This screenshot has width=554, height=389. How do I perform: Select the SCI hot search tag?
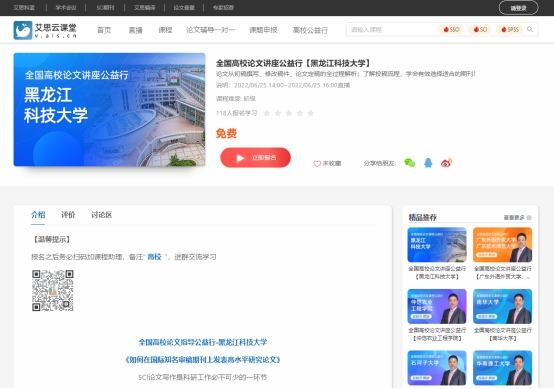pos(480,30)
